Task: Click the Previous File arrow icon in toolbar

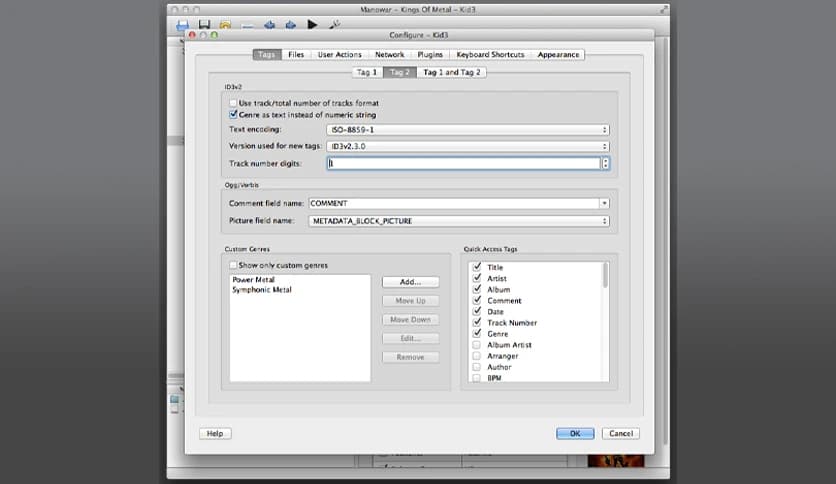Action: click(269, 25)
